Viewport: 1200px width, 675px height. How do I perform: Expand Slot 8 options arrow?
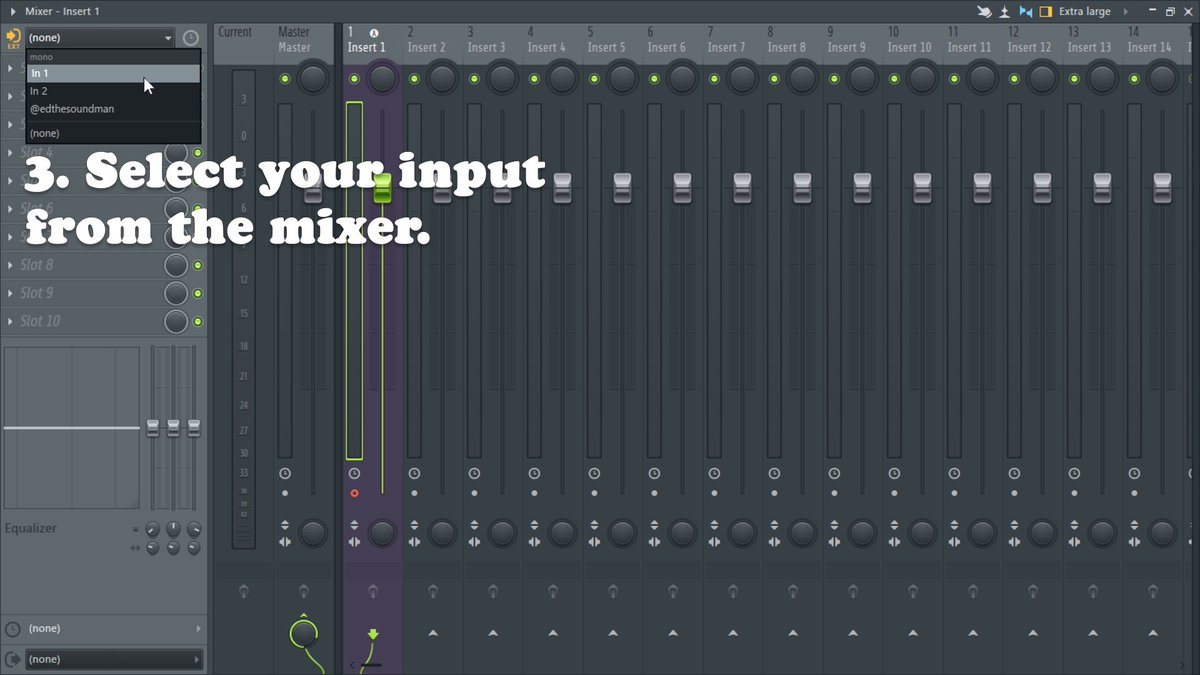10,265
